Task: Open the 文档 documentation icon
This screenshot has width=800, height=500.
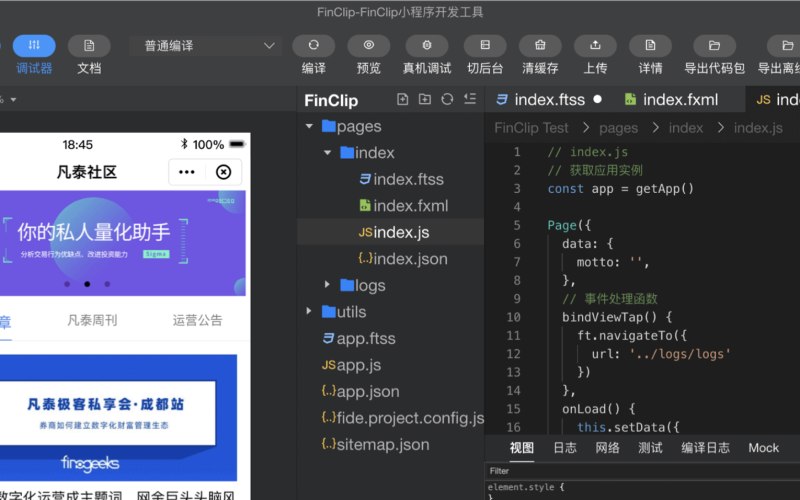Action: point(89,46)
